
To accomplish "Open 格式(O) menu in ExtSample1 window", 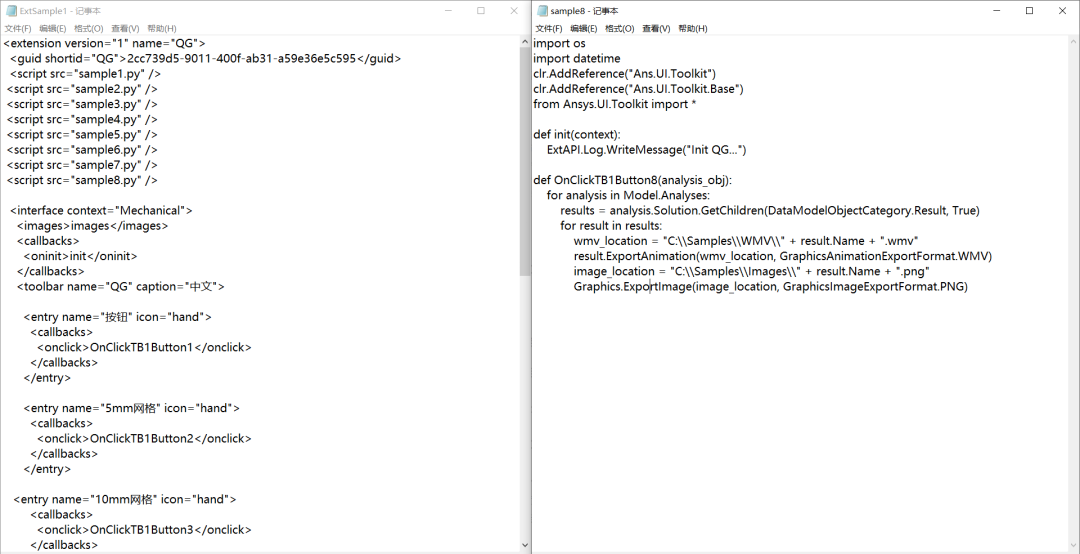I will pyautogui.click(x=88, y=28).
